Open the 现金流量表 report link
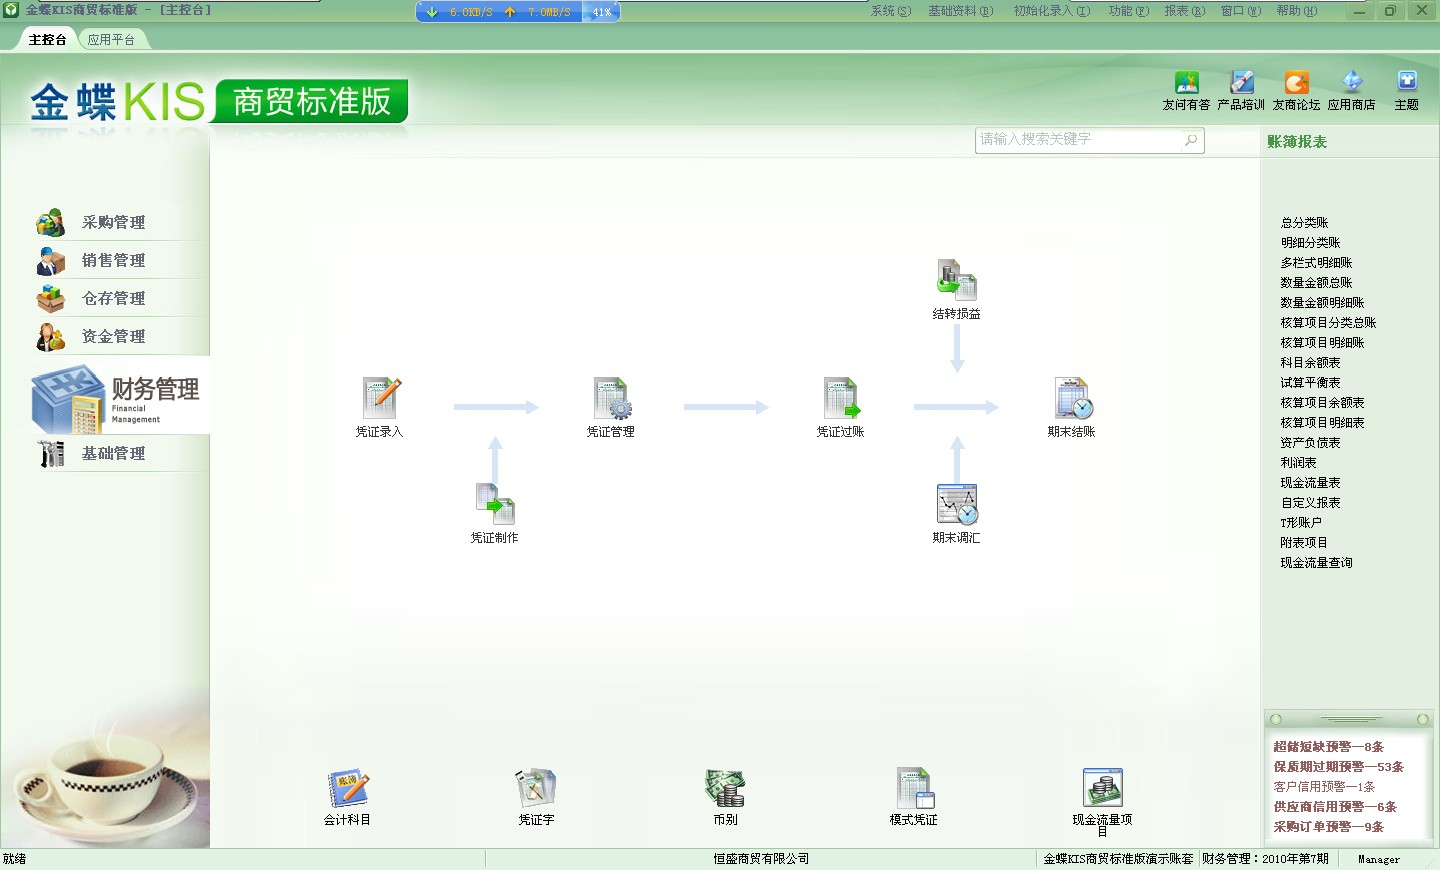This screenshot has width=1440, height=870. point(1310,483)
